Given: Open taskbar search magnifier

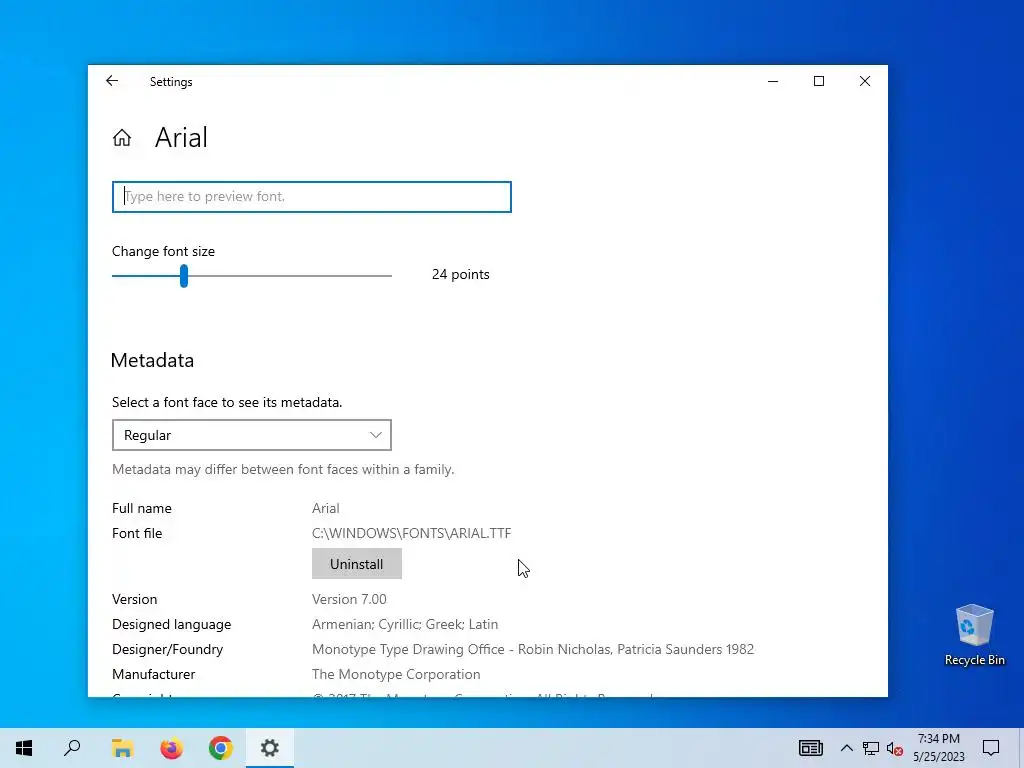Looking at the screenshot, I should [72, 748].
